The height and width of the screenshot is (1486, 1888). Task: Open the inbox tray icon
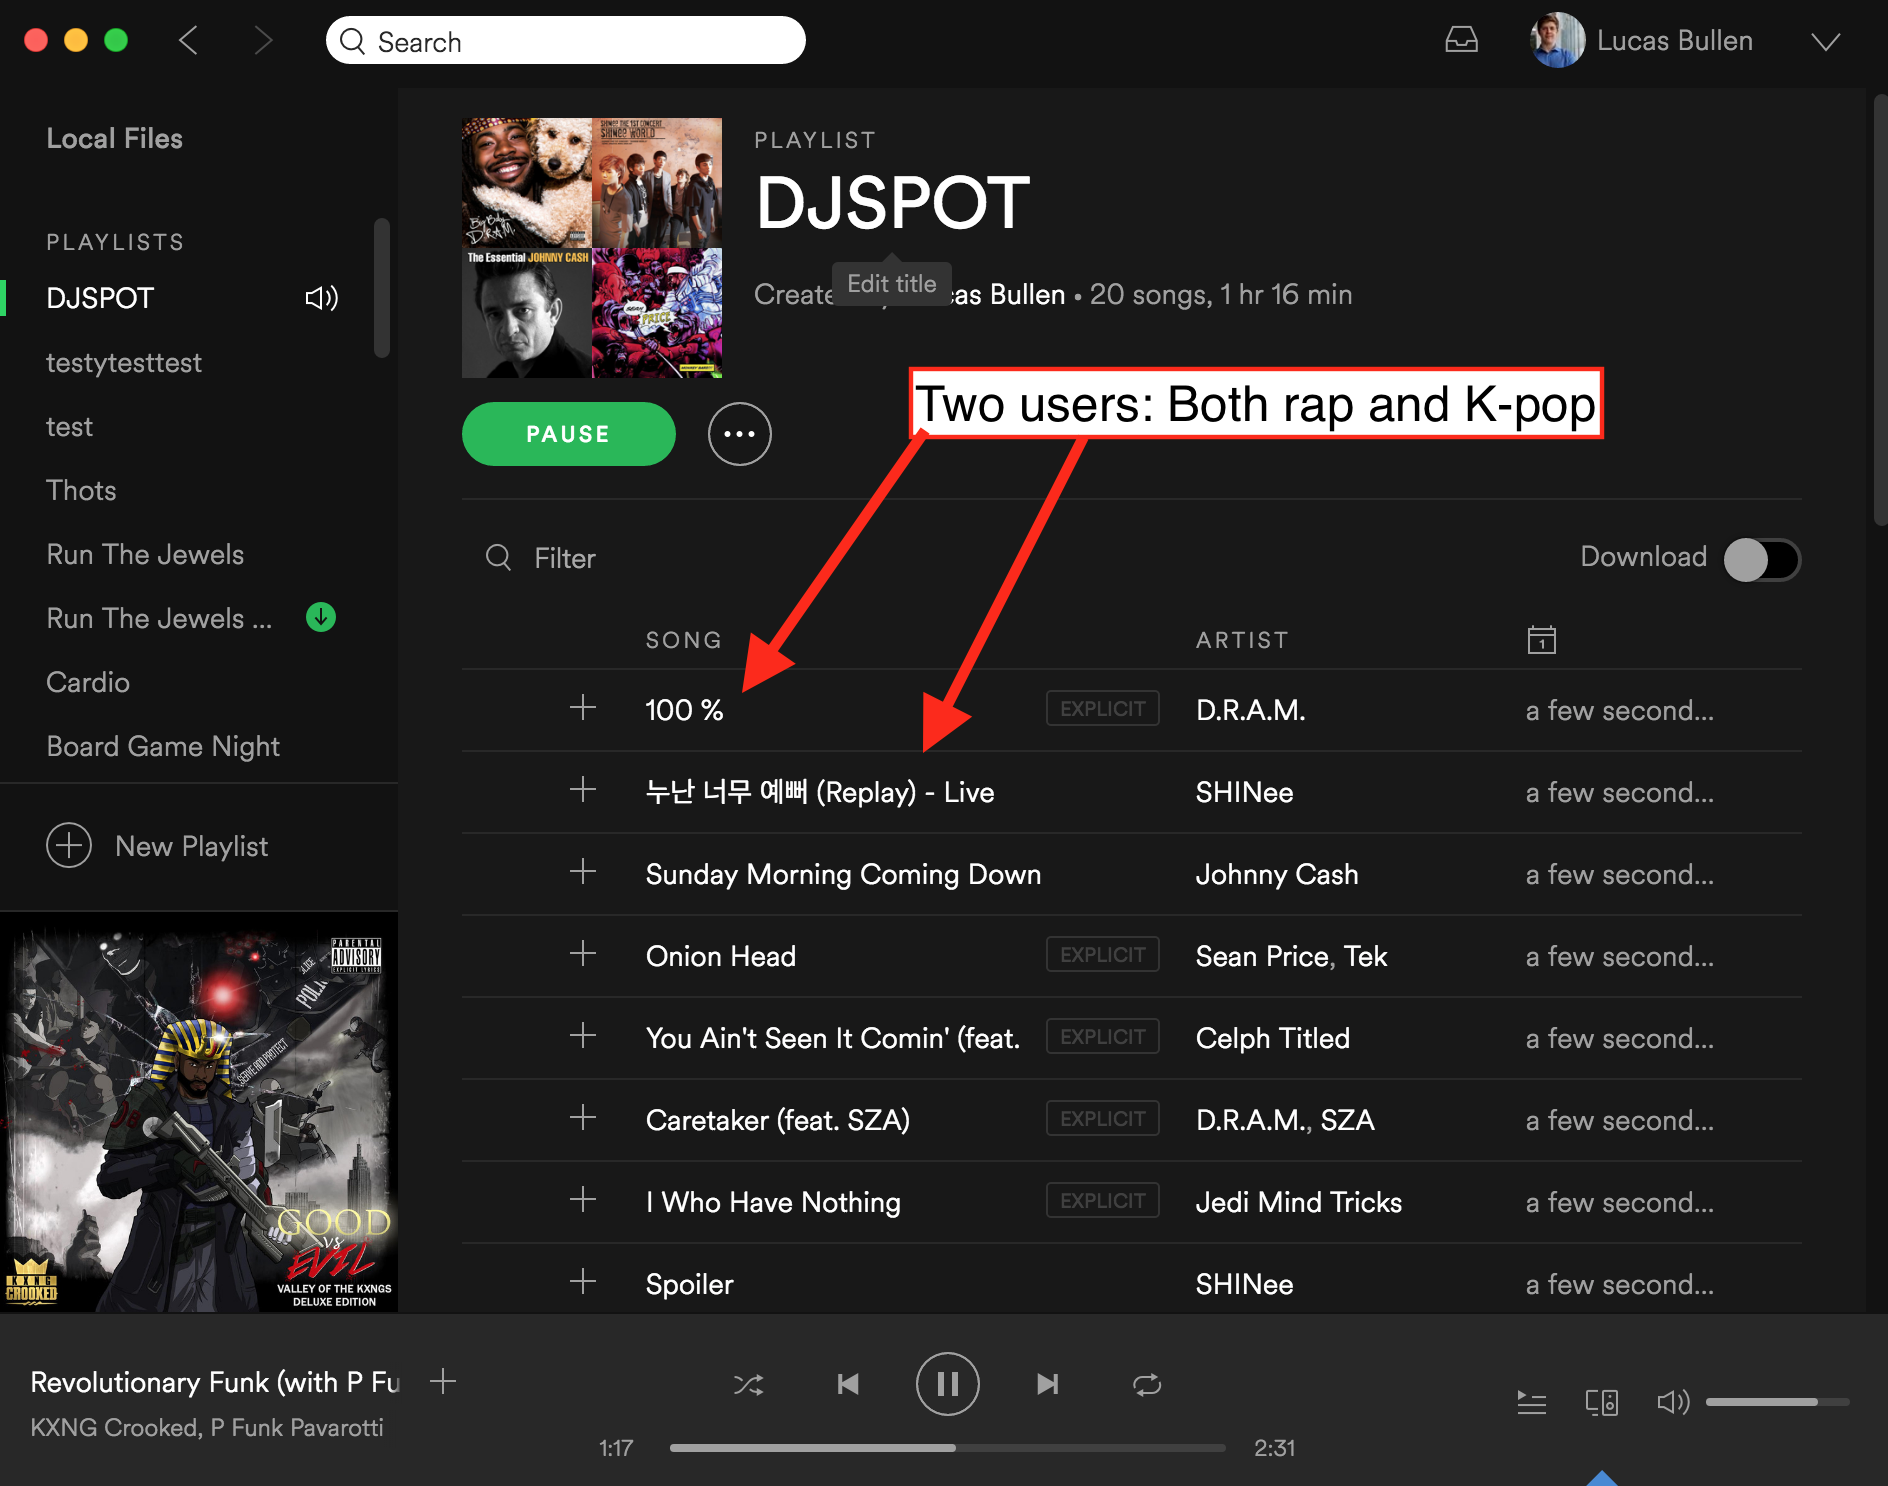click(1461, 40)
